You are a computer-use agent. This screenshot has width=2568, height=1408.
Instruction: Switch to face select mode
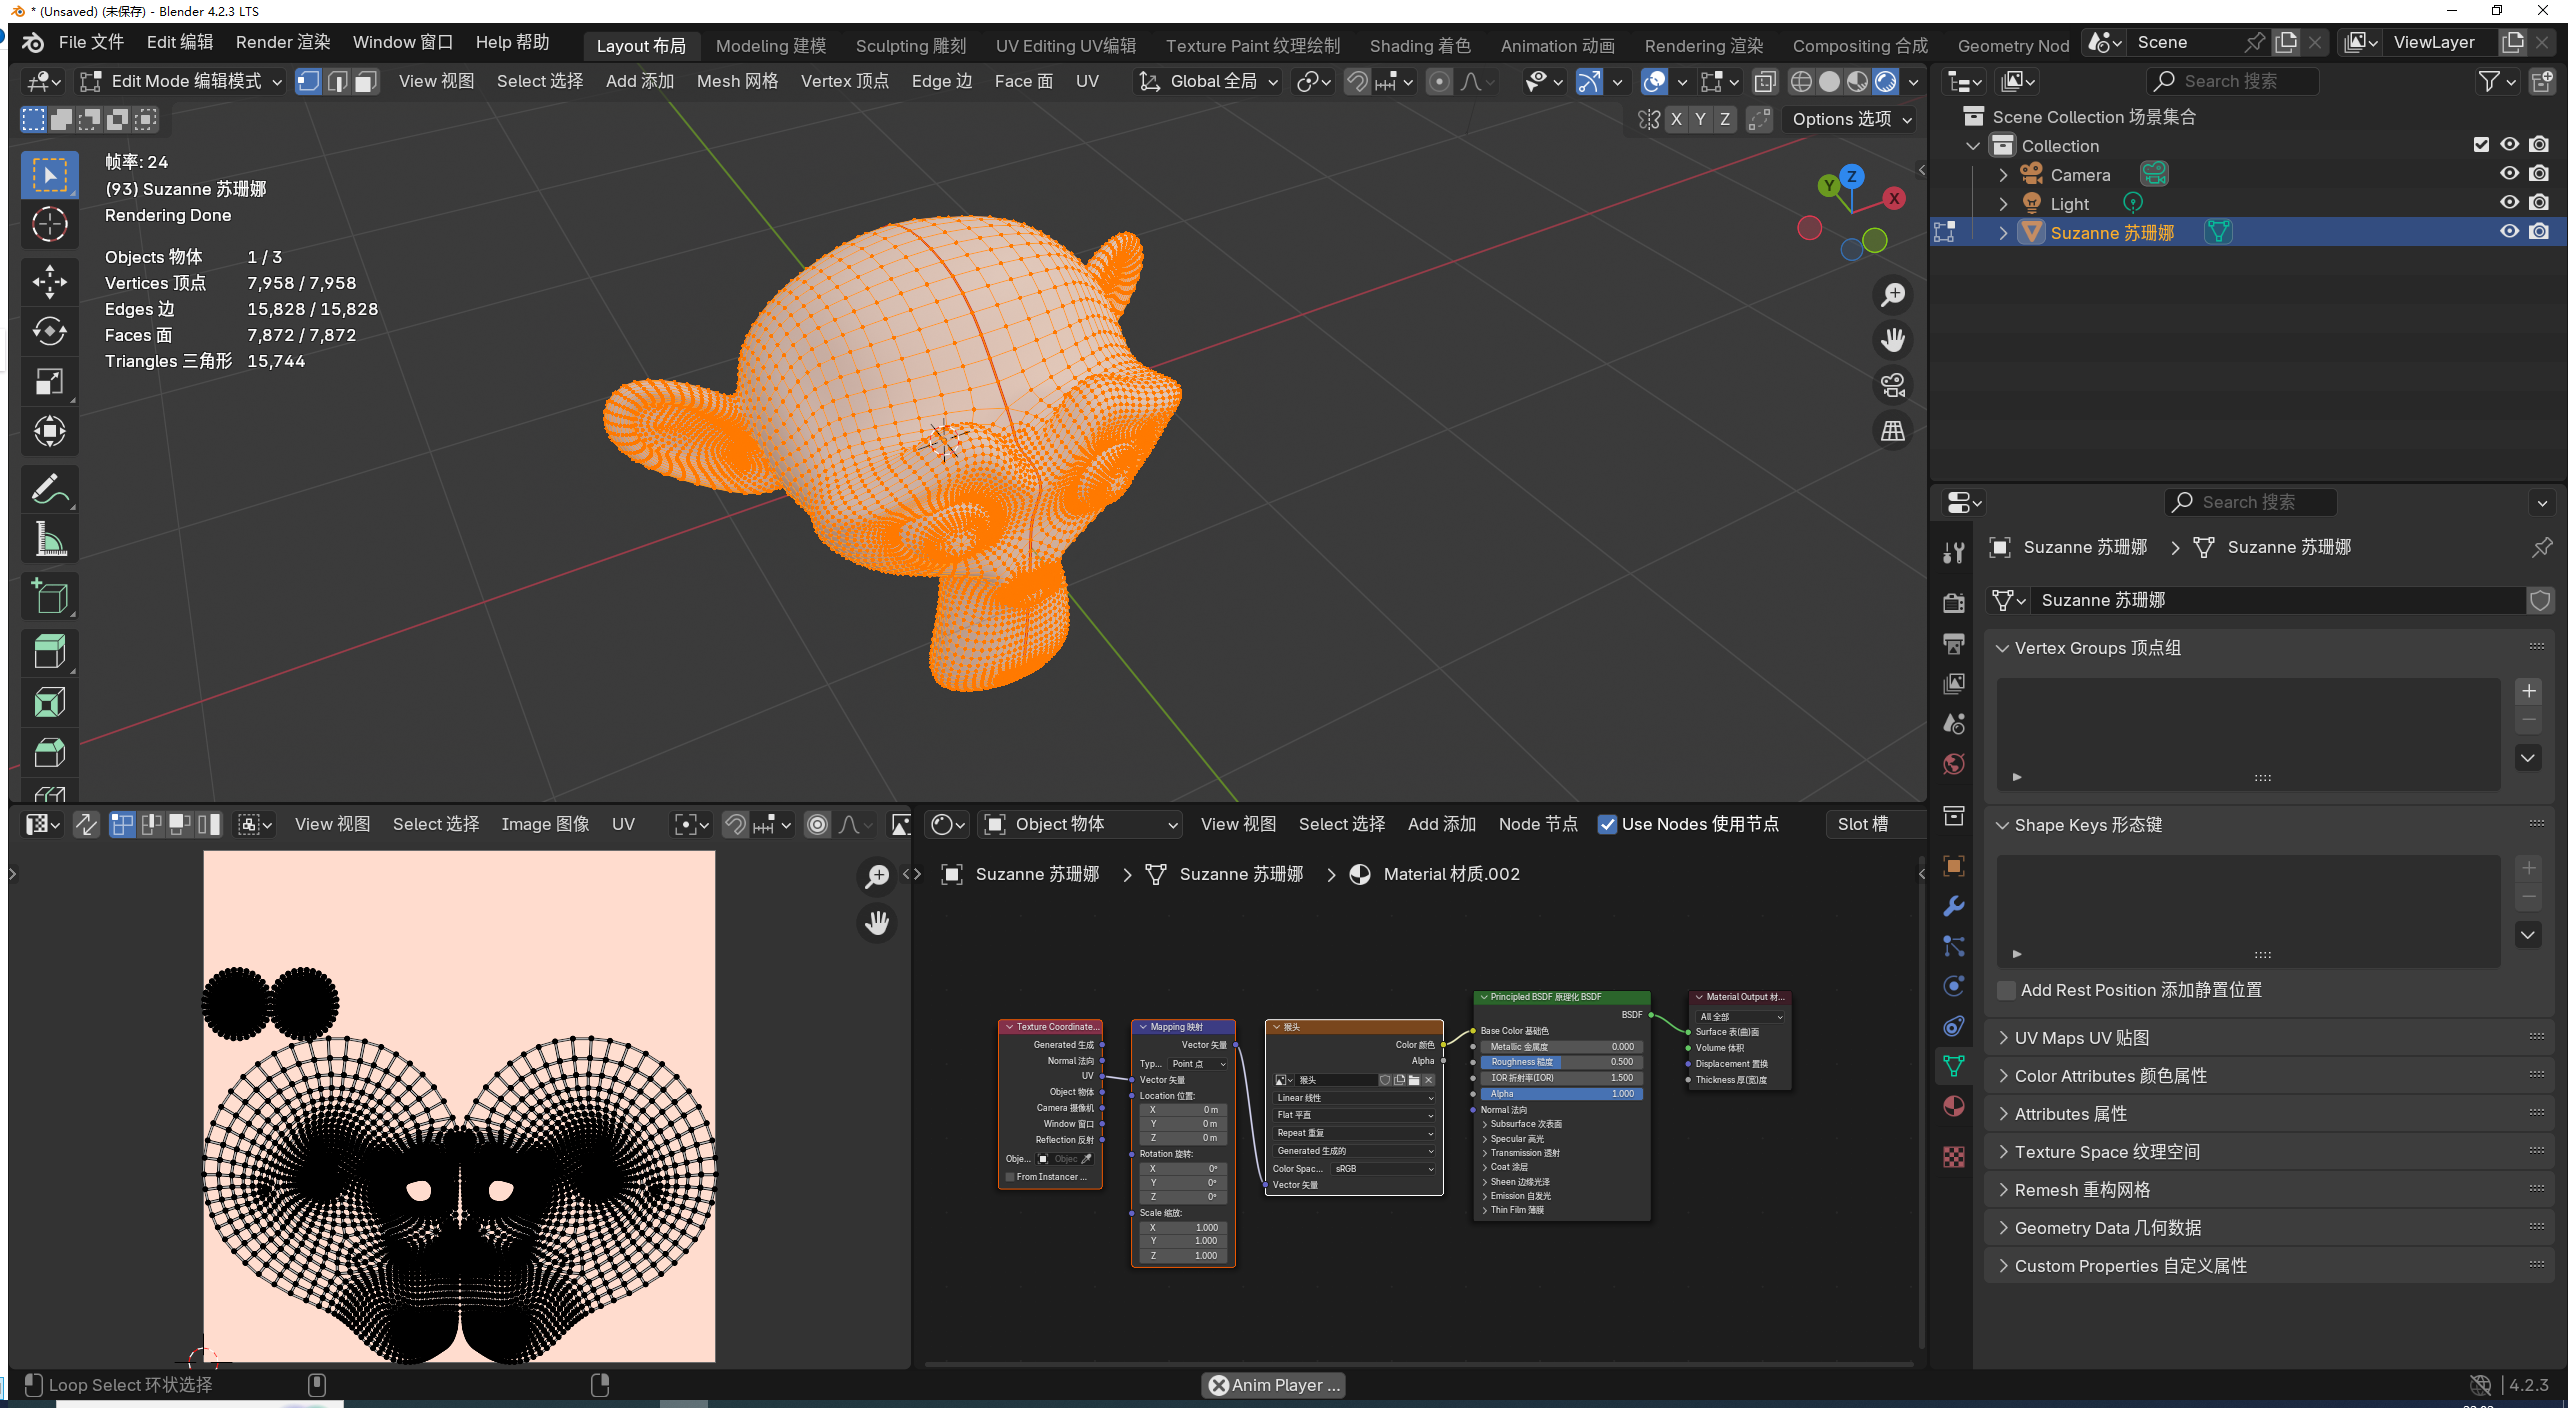(366, 82)
